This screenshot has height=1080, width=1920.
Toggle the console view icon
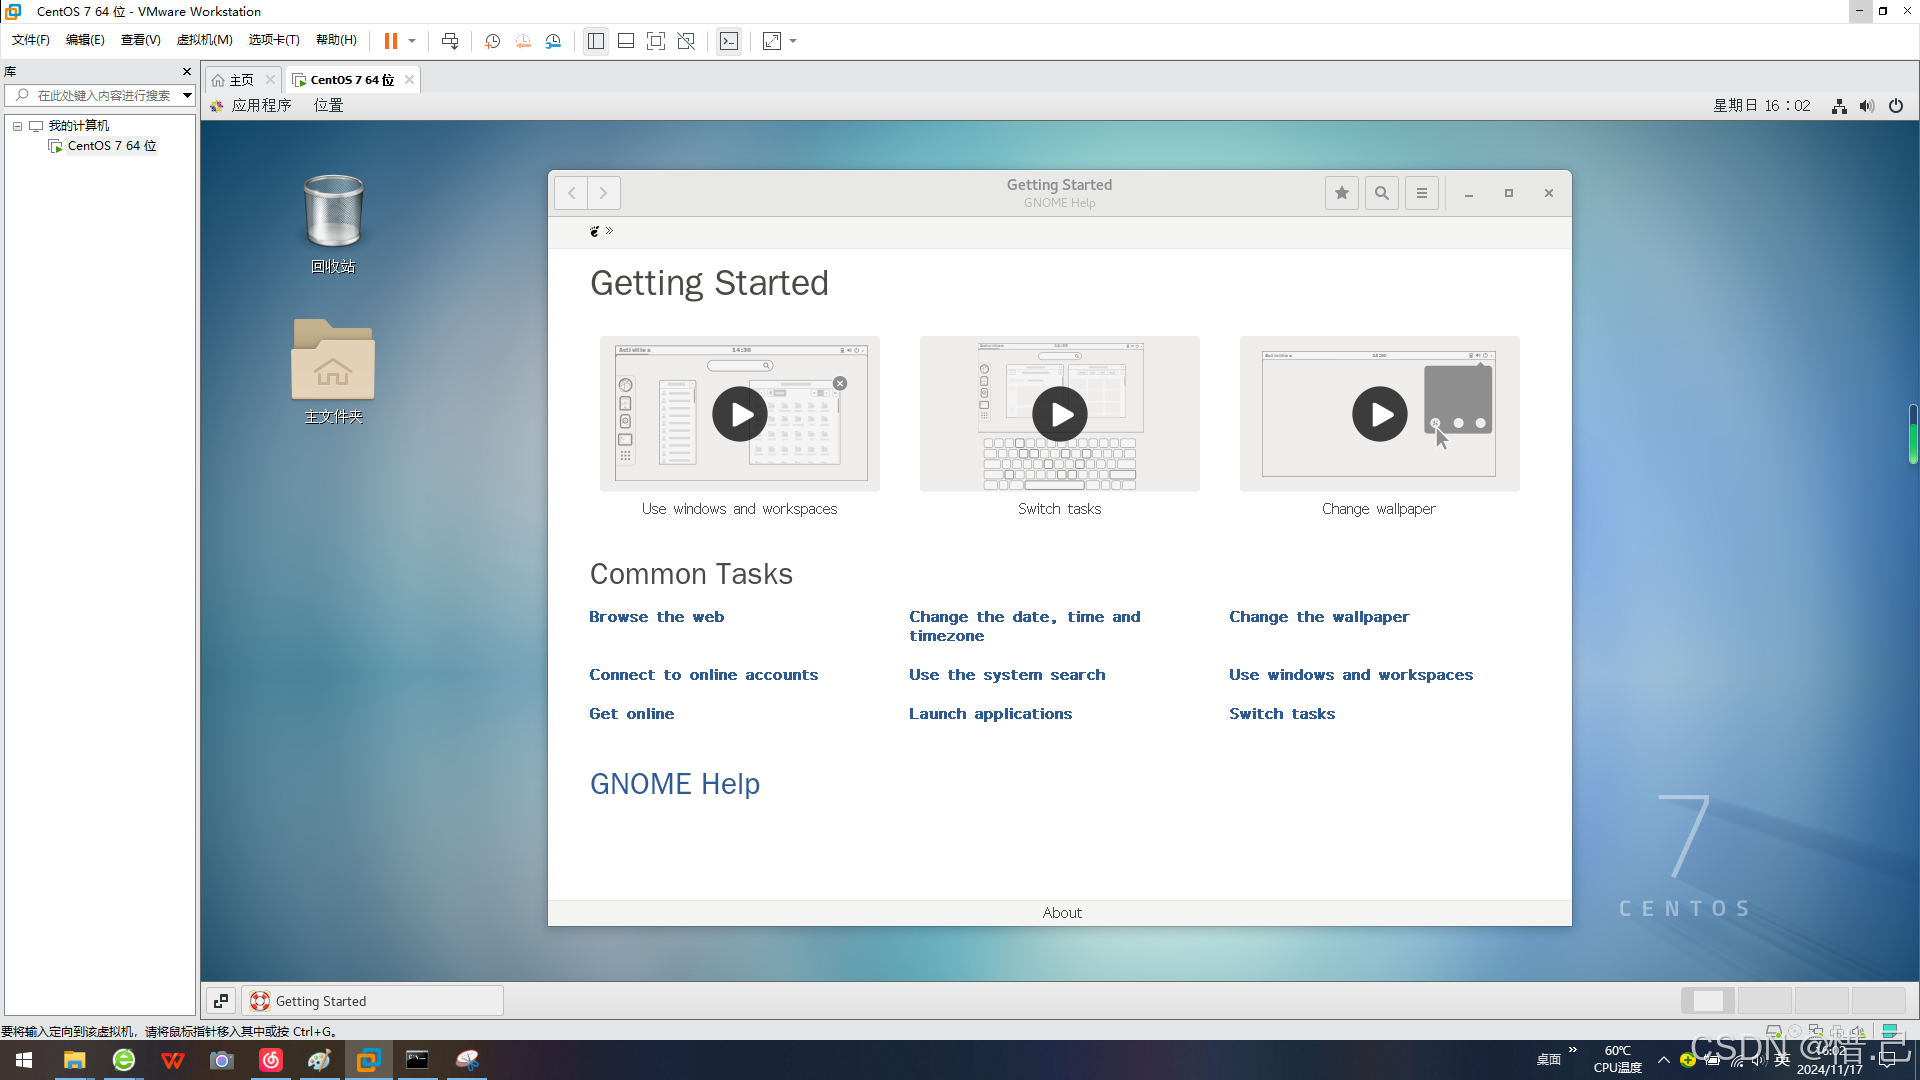(729, 41)
